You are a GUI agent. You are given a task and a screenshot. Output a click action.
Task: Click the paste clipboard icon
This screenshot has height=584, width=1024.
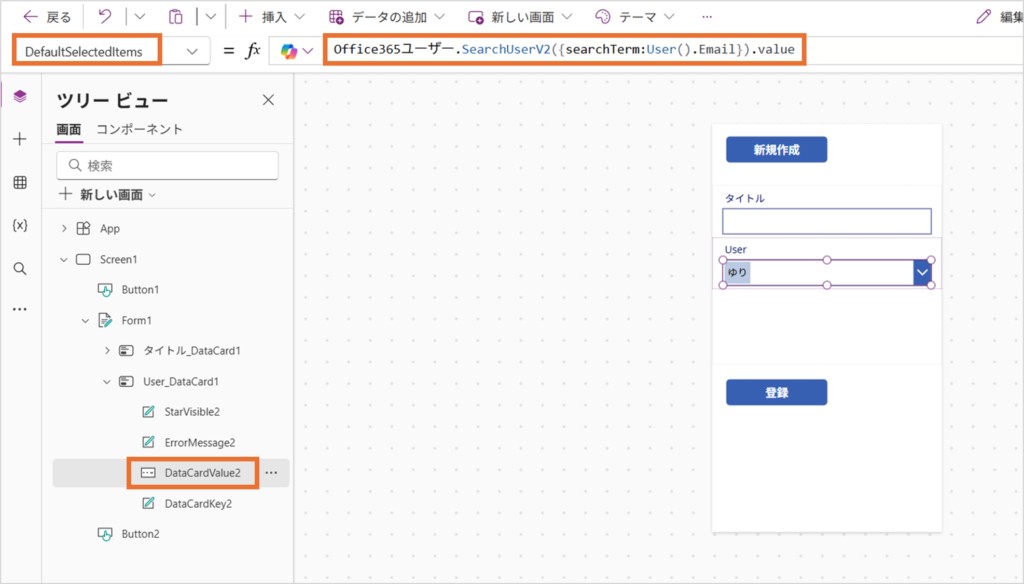point(176,17)
